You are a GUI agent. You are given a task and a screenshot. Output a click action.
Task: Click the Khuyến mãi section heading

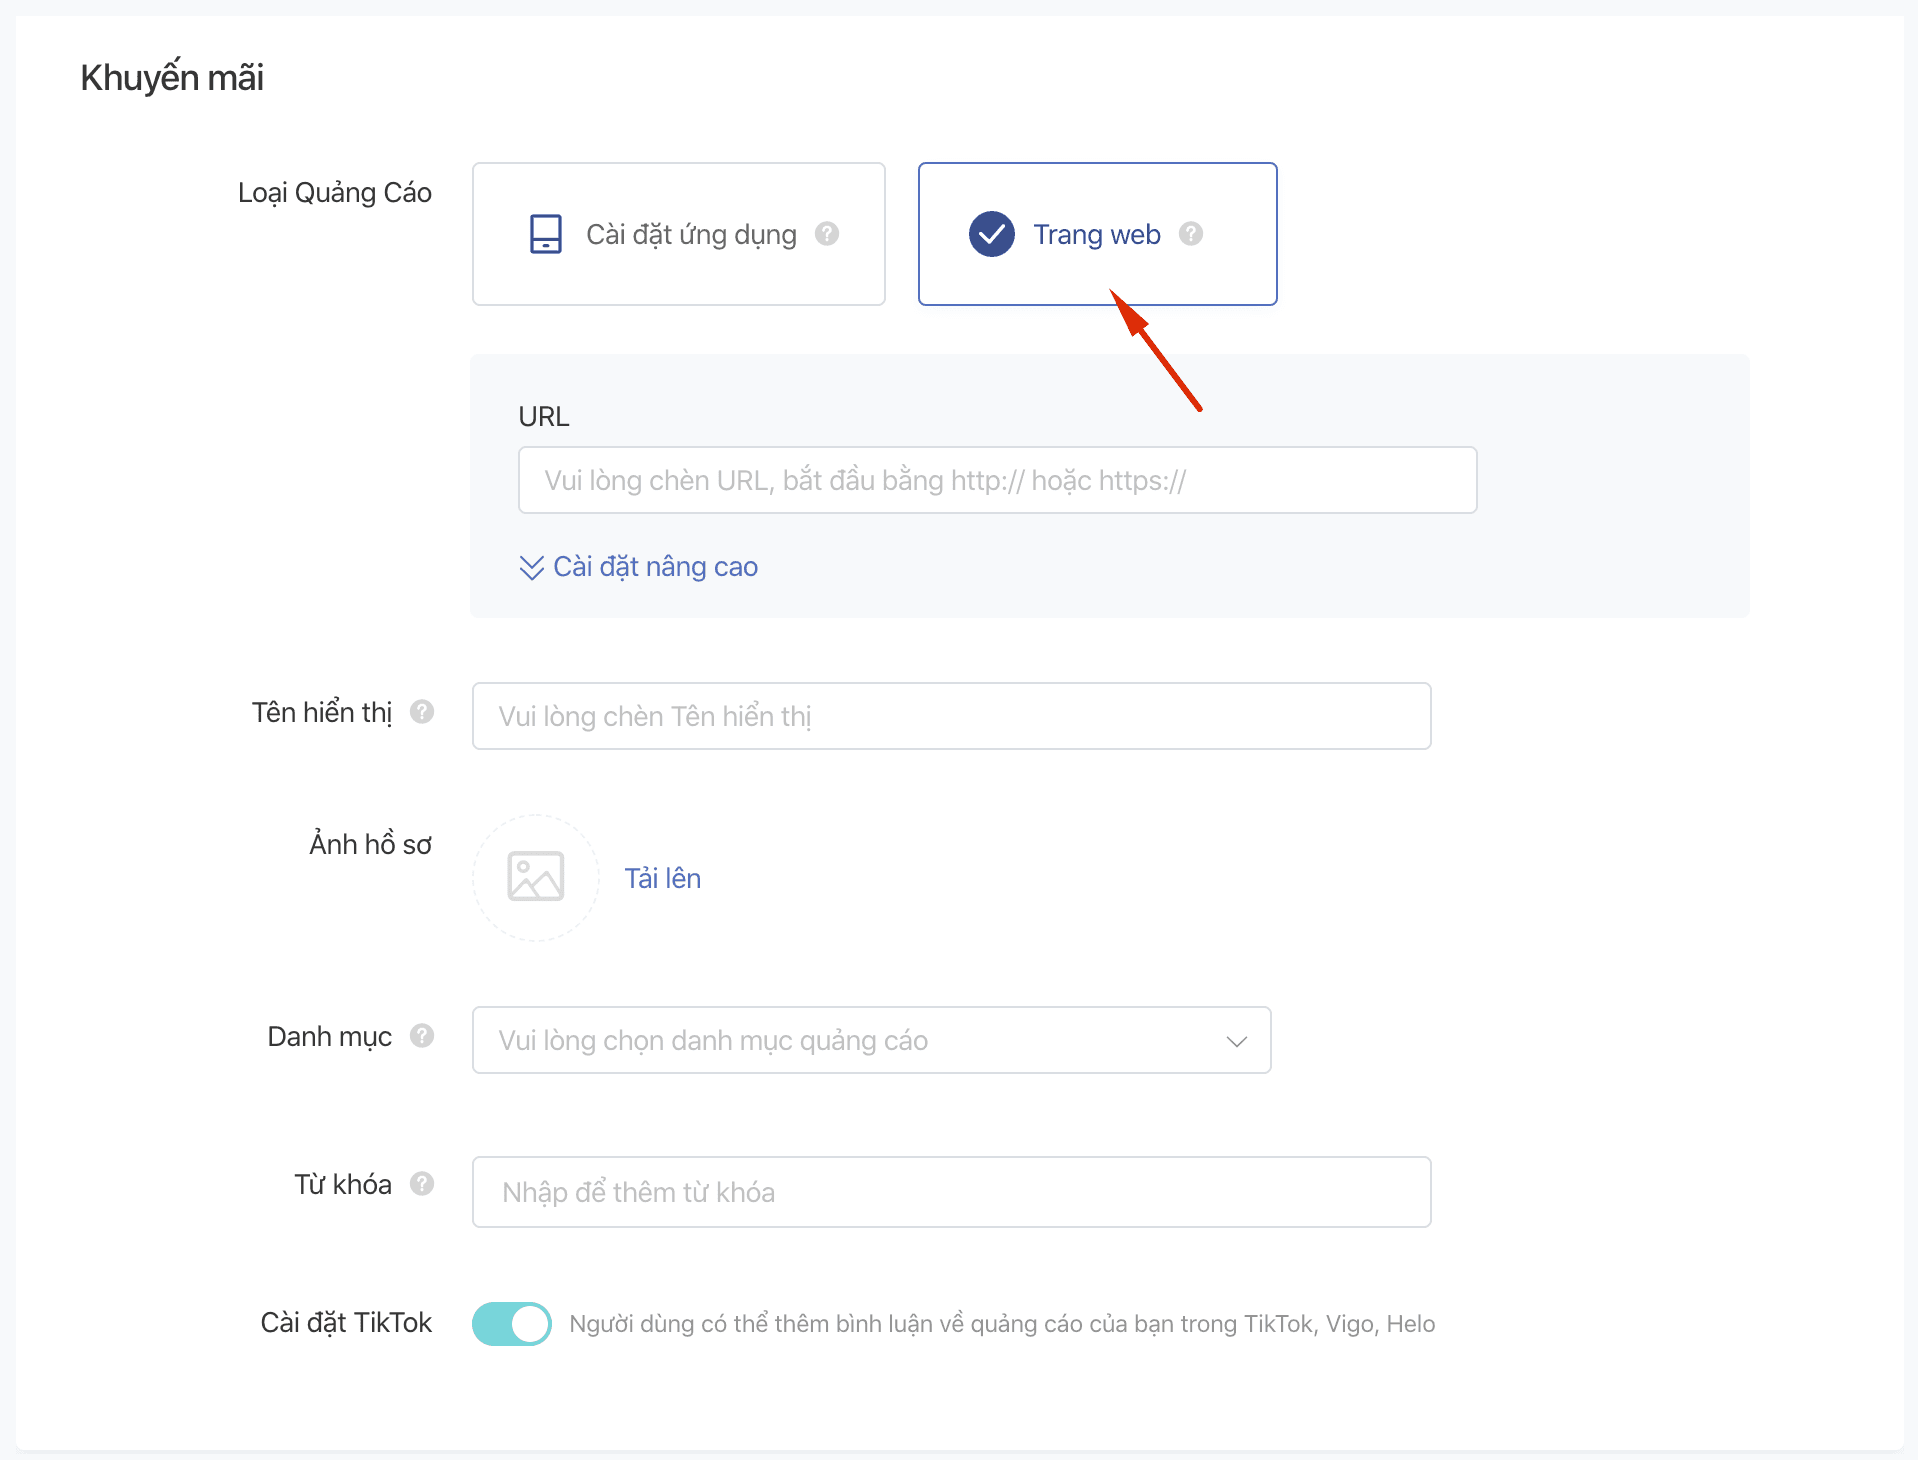[x=172, y=78]
